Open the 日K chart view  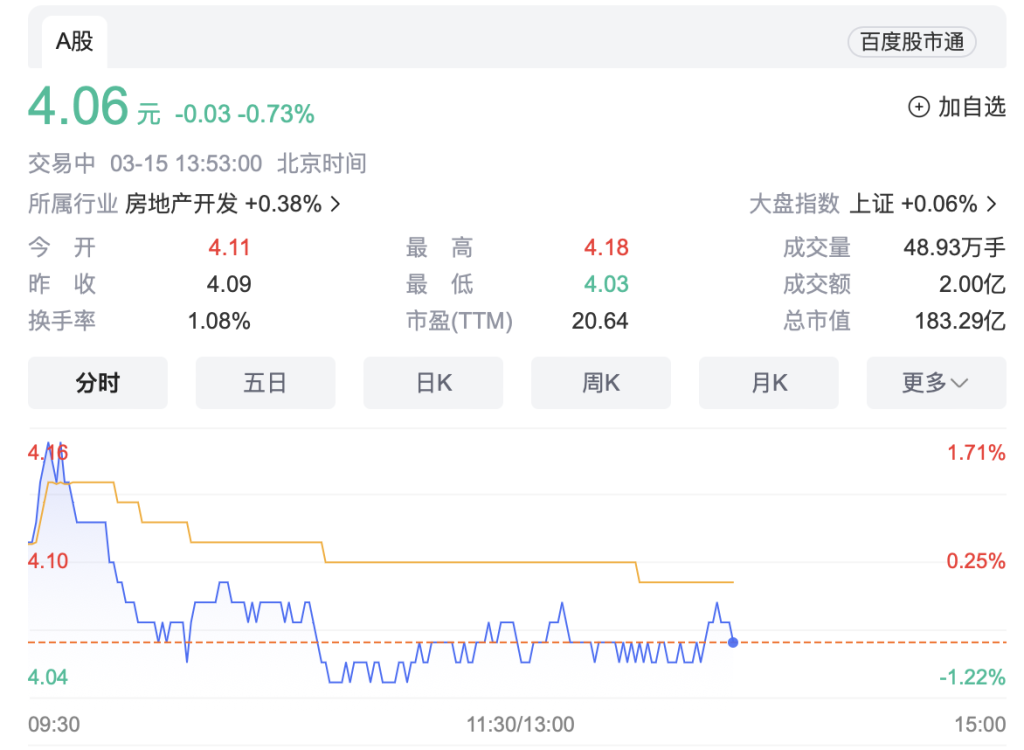point(433,383)
